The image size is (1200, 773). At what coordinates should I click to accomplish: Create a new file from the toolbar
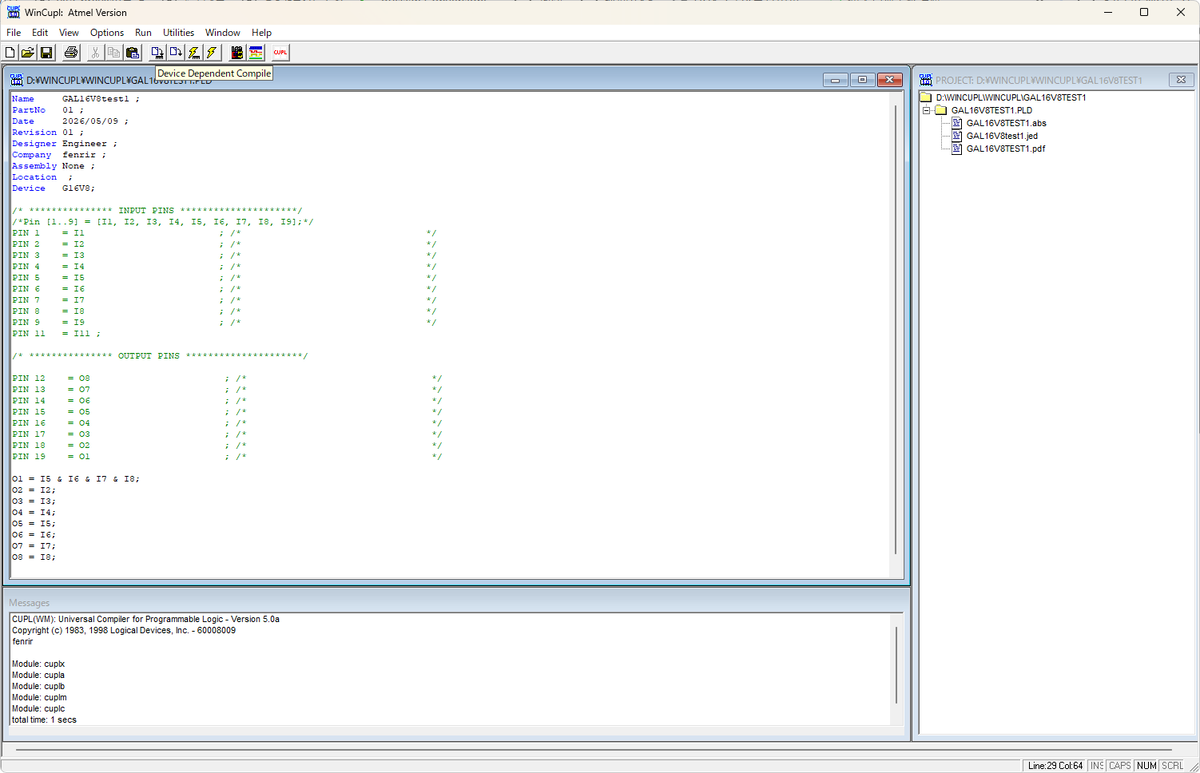point(10,52)
